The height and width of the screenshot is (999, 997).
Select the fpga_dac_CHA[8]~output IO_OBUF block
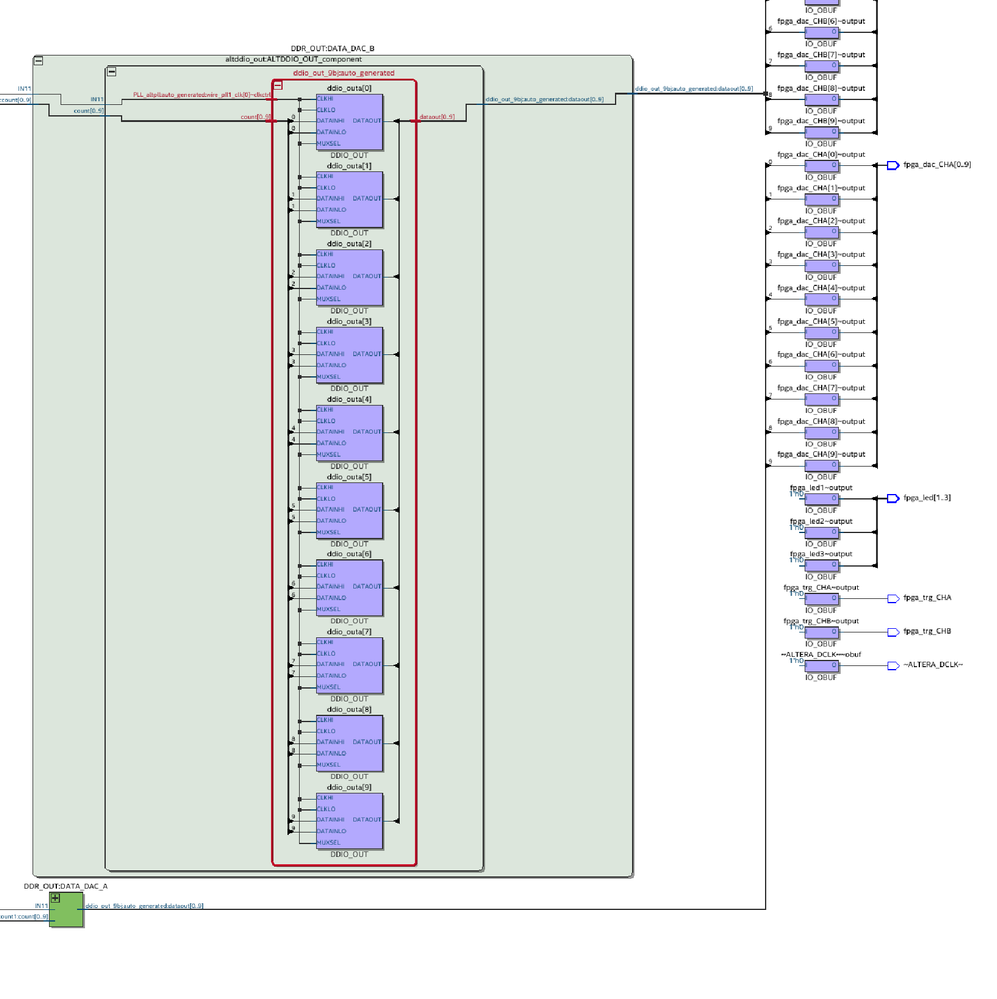tap(822, 433)
